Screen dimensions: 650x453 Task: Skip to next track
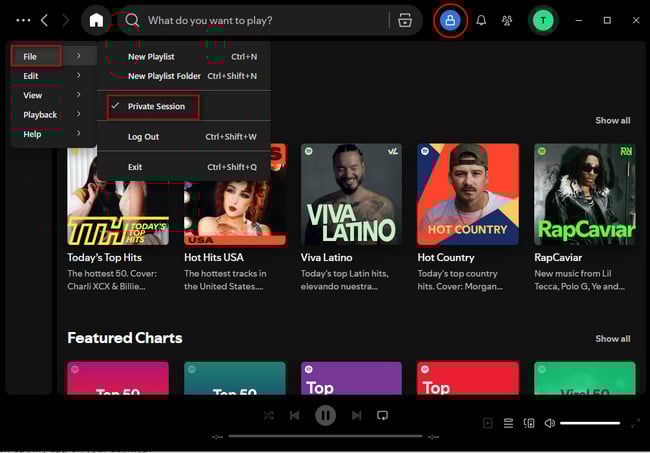pyautogui.click(x=357, y=415)
